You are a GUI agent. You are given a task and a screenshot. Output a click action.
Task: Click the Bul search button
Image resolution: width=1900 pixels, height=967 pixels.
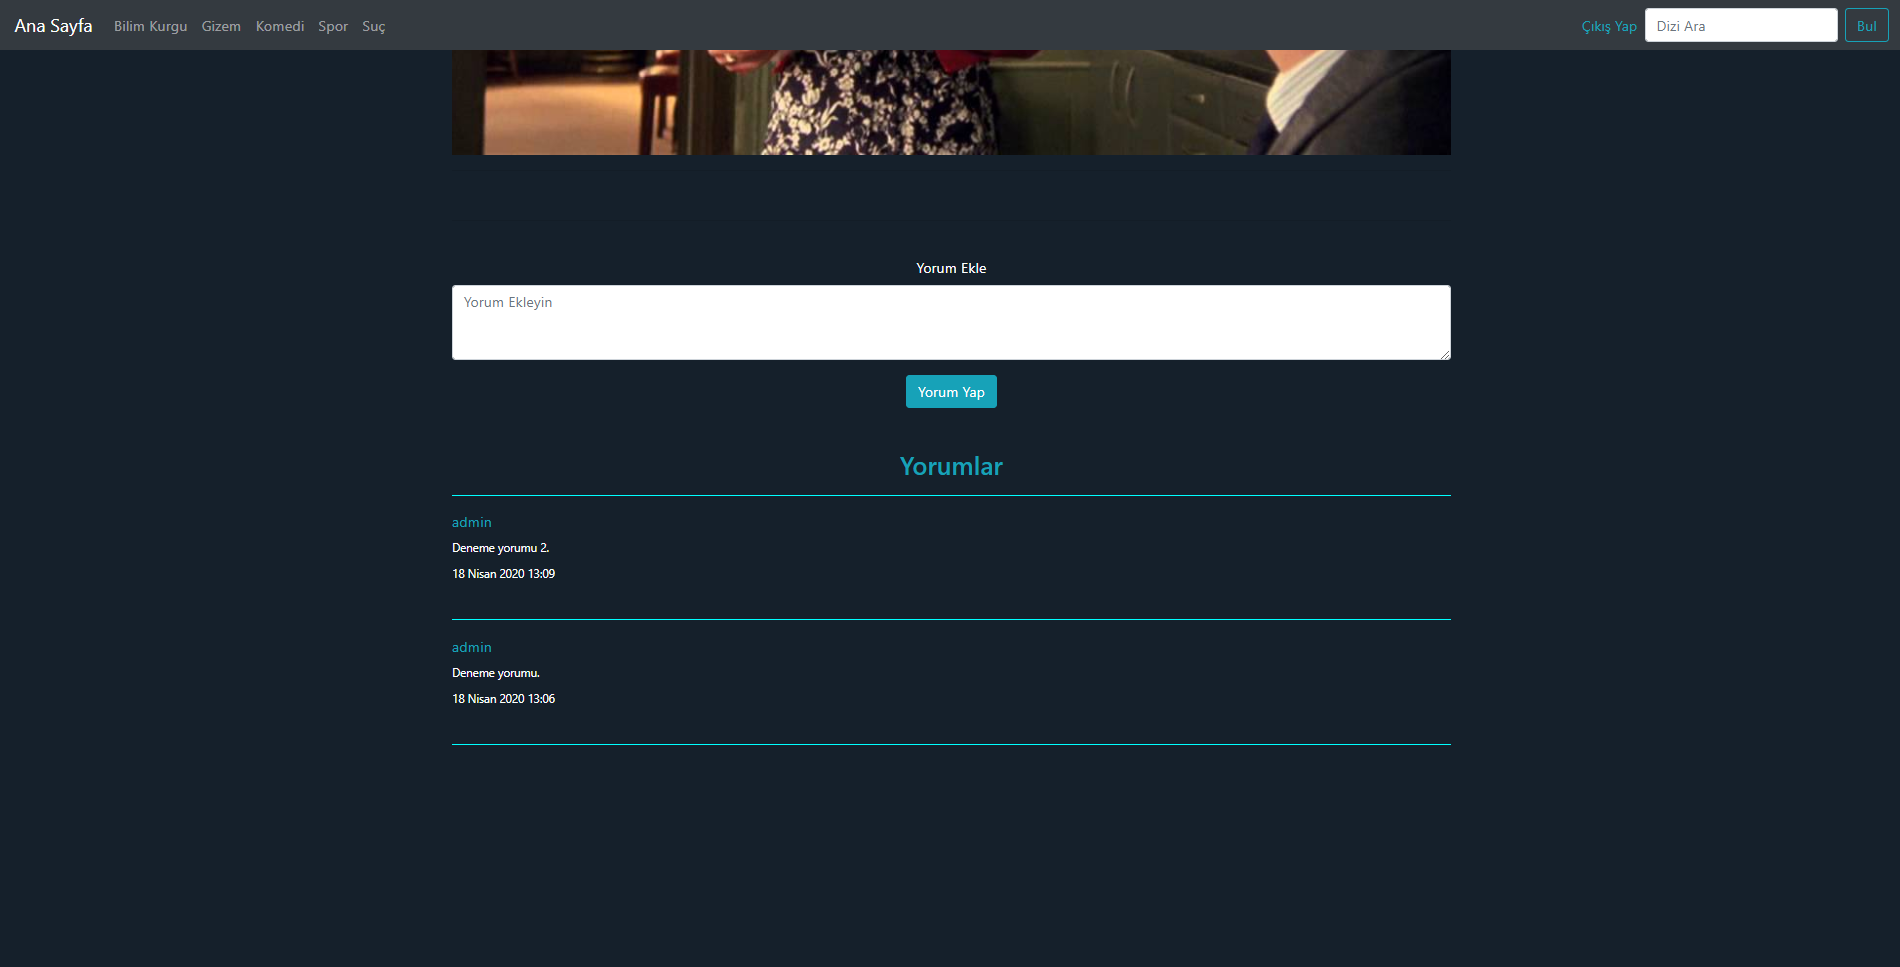pyautogui.click(x=1866, y=25)
